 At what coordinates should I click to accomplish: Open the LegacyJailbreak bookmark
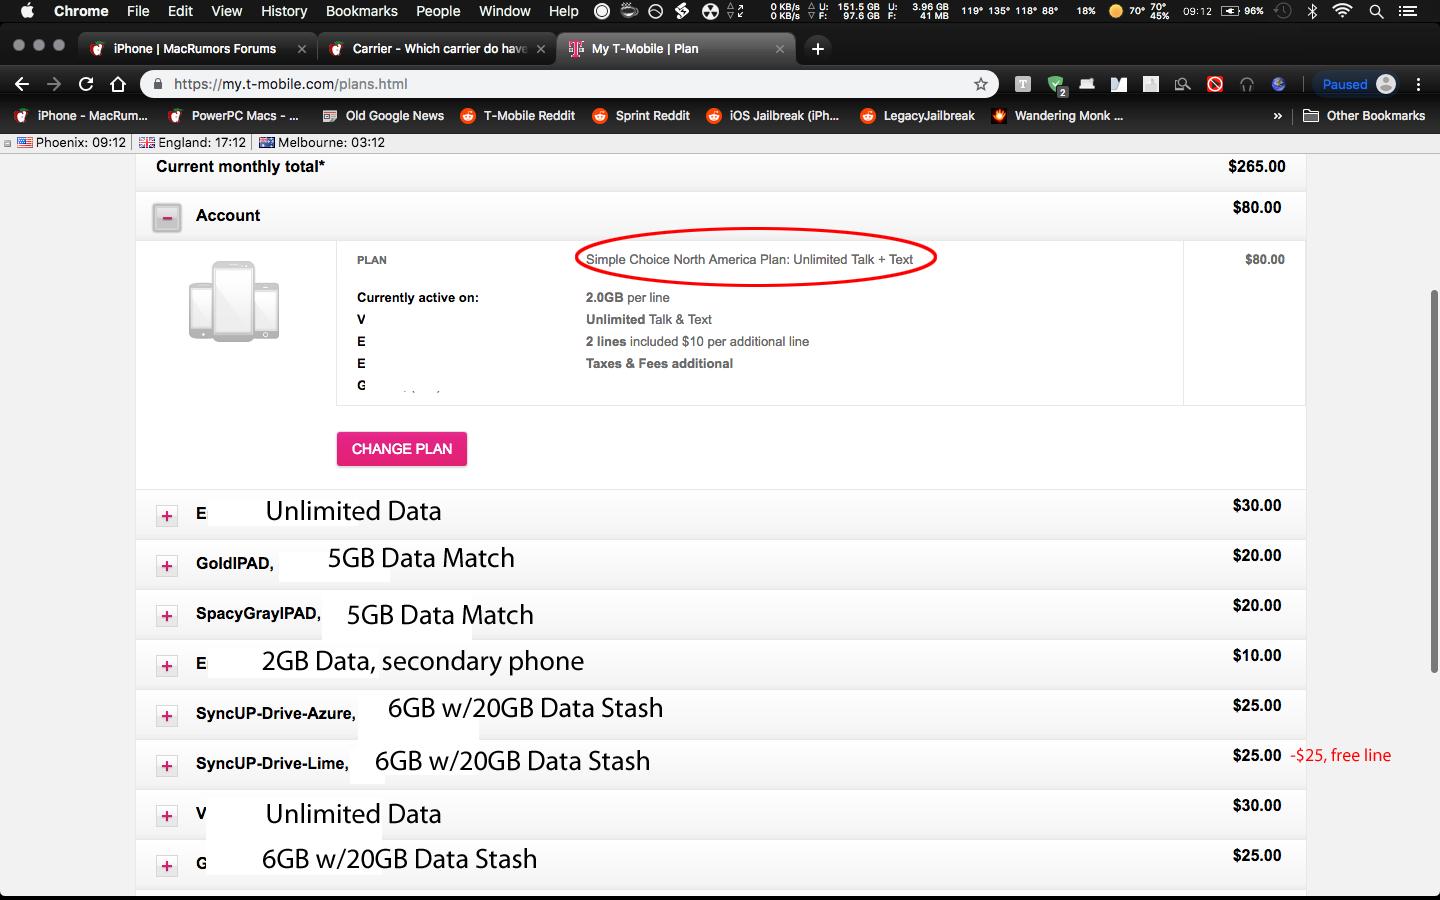tap(917, 116)
